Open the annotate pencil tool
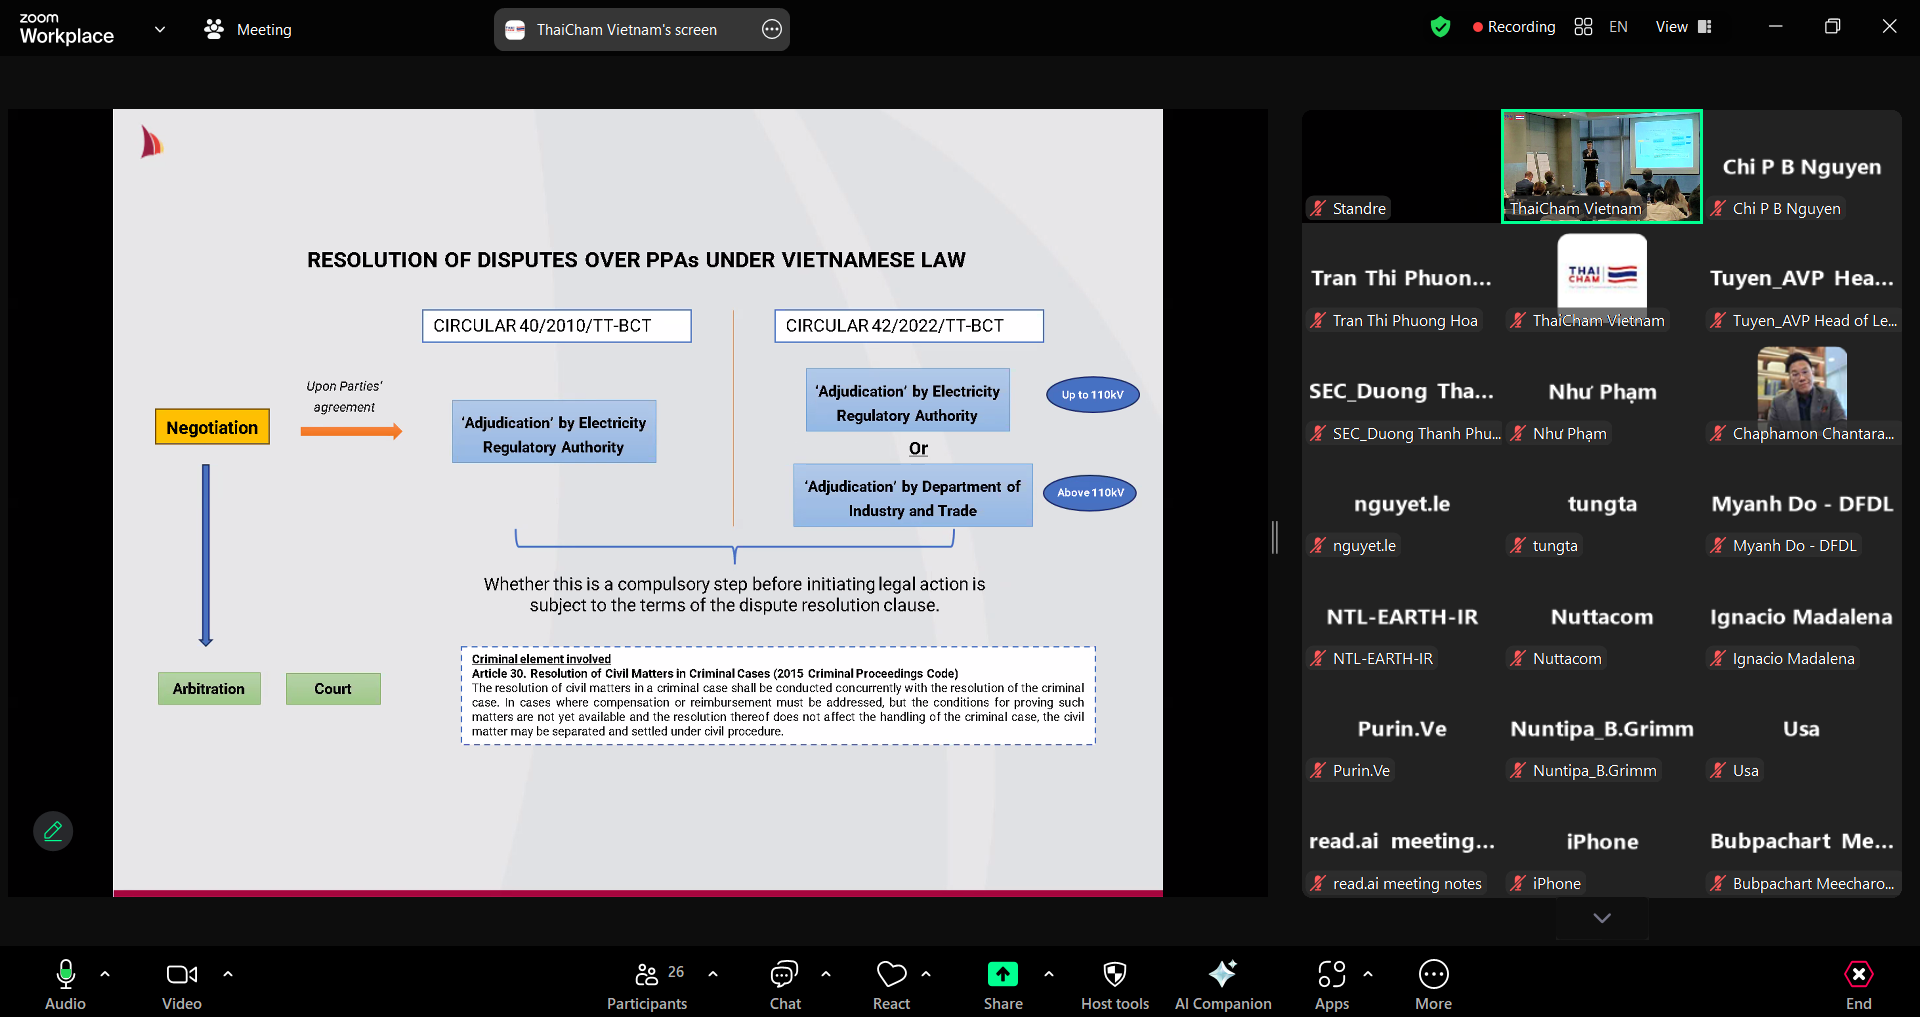This screenshot has width=1920, height=1017. pyautogui.click(x=53, y=831)
